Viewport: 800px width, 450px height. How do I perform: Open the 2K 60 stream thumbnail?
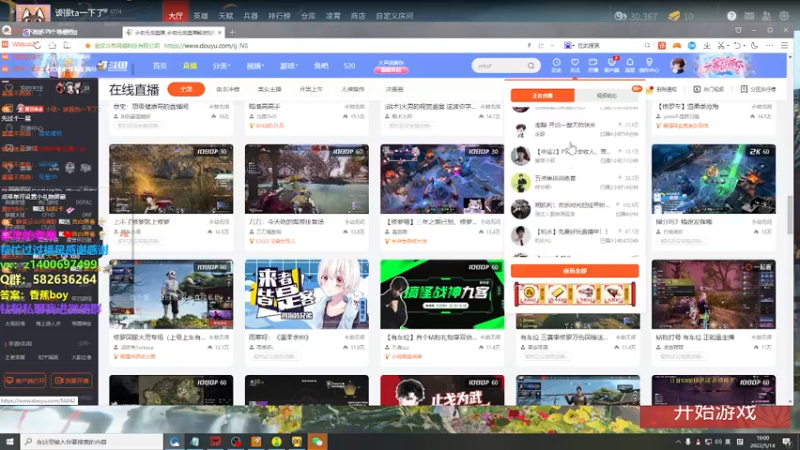click(713, 179)
